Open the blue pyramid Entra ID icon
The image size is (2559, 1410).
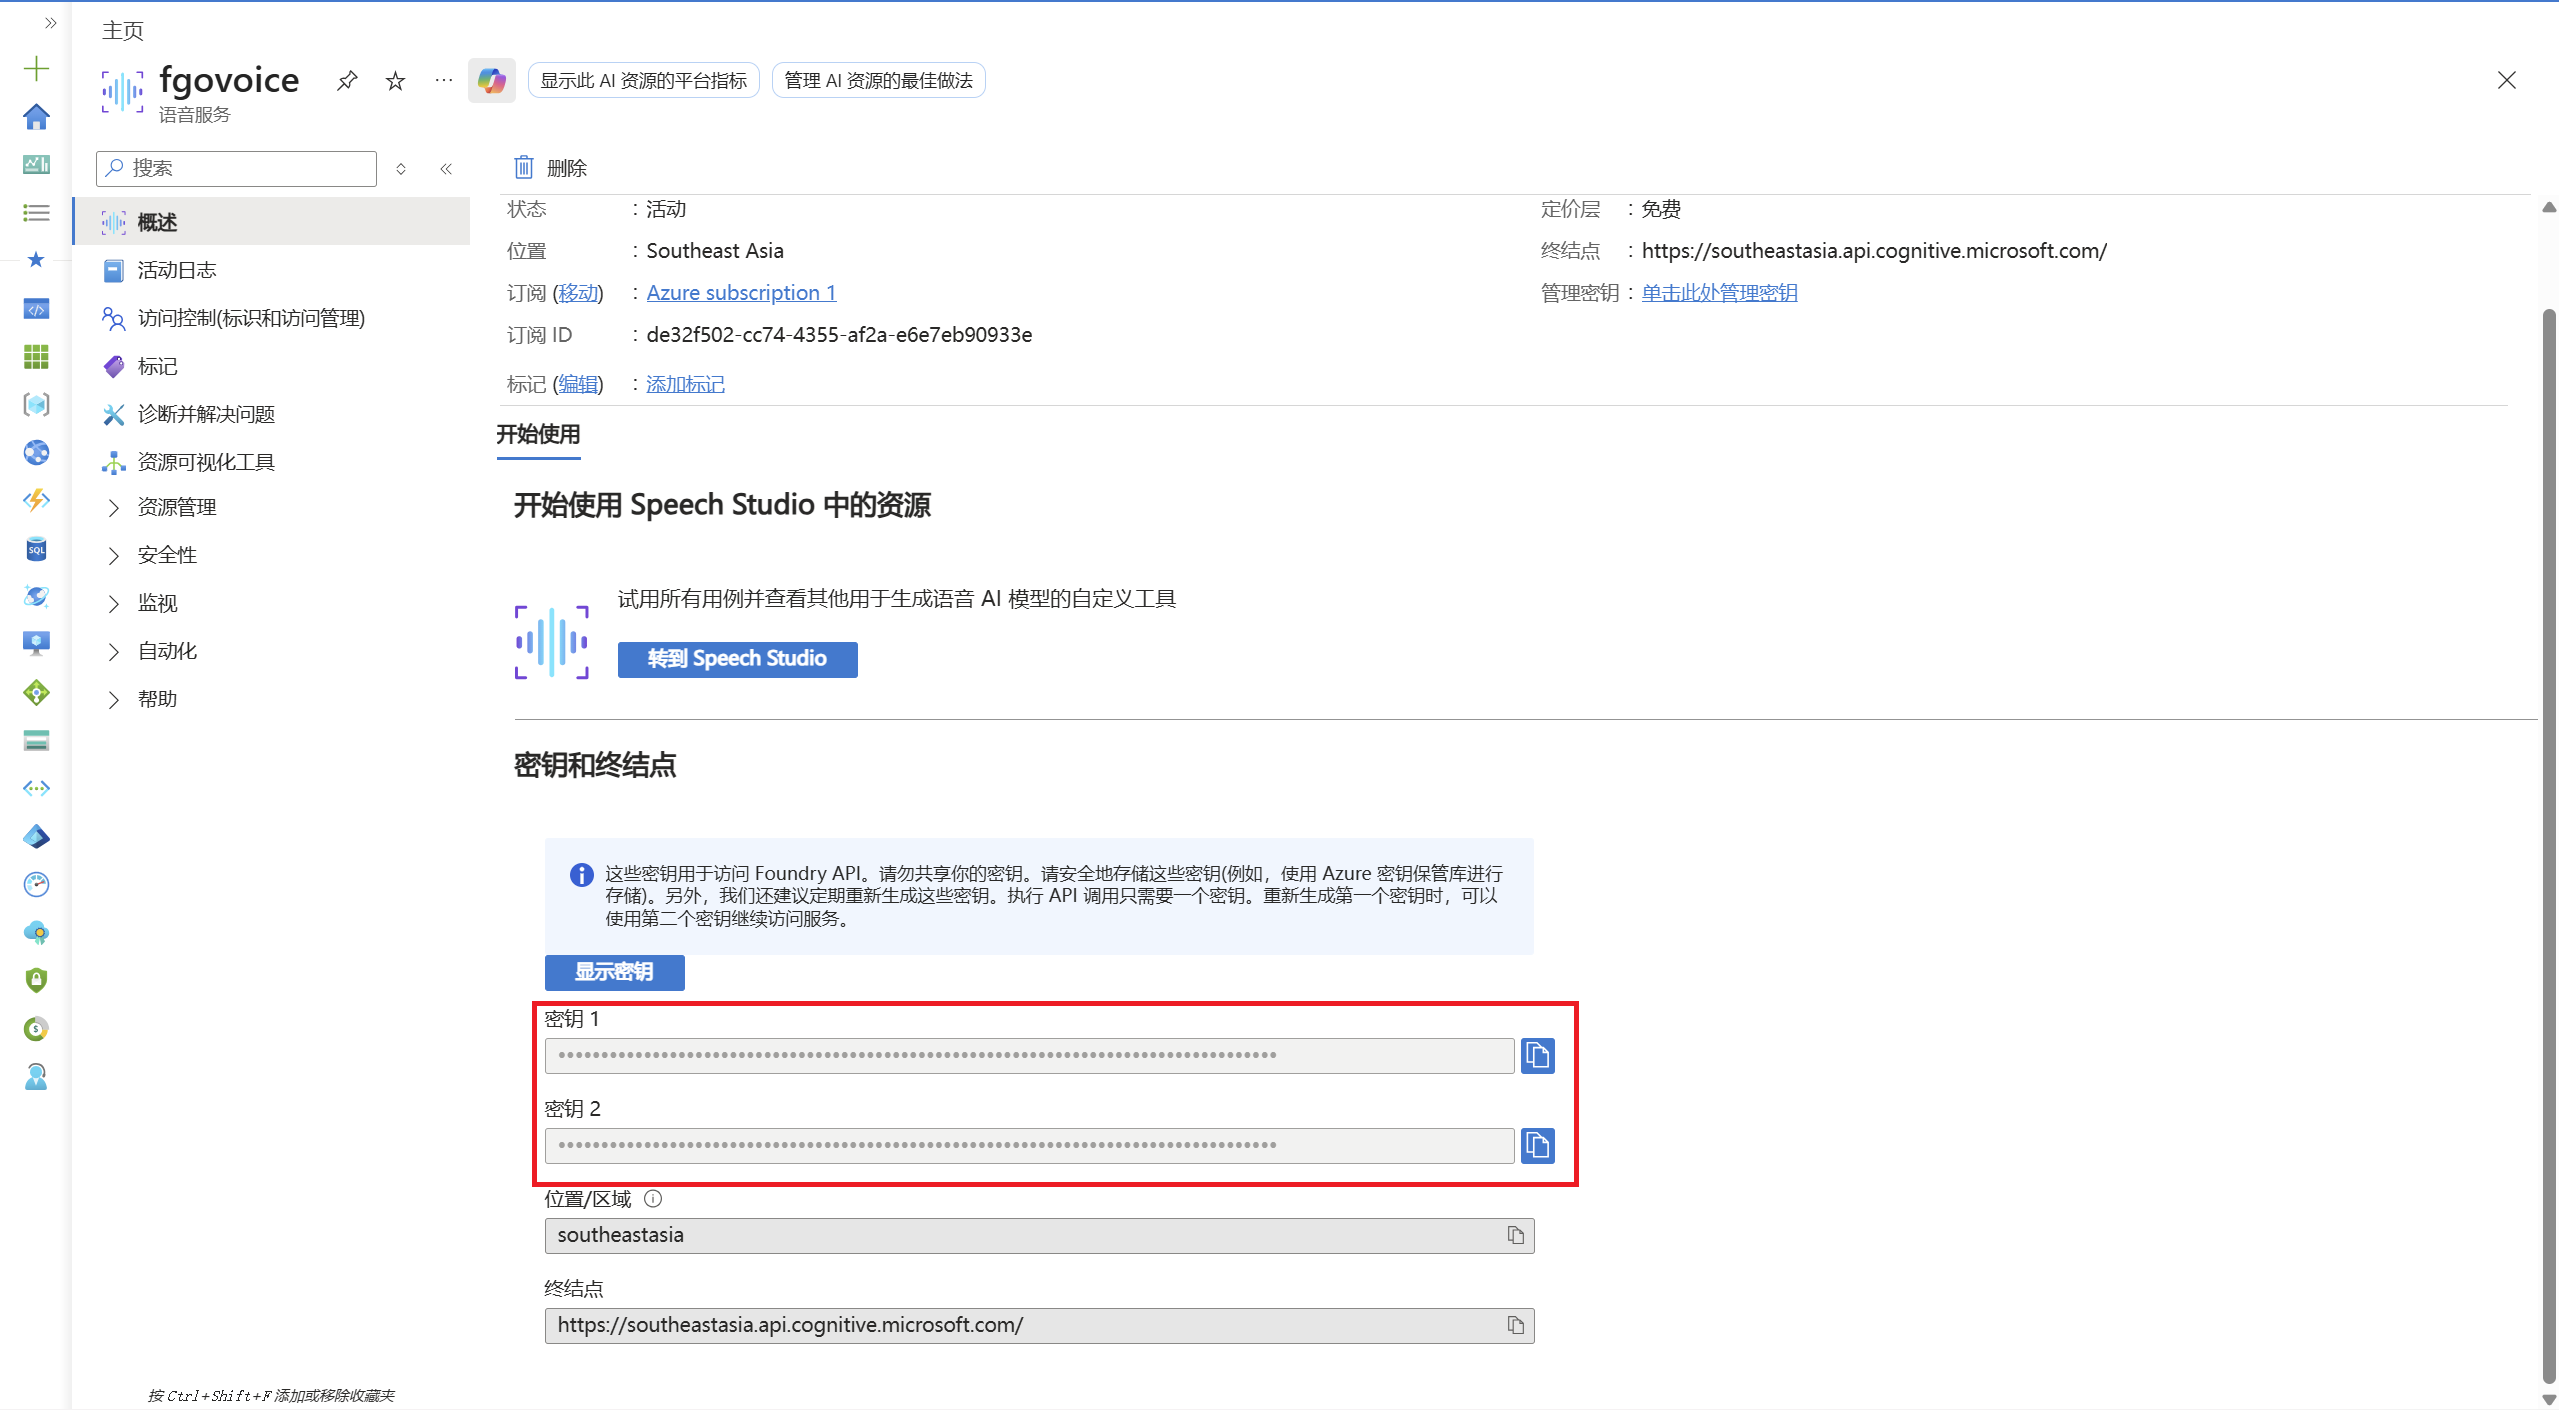coord(36,836)
